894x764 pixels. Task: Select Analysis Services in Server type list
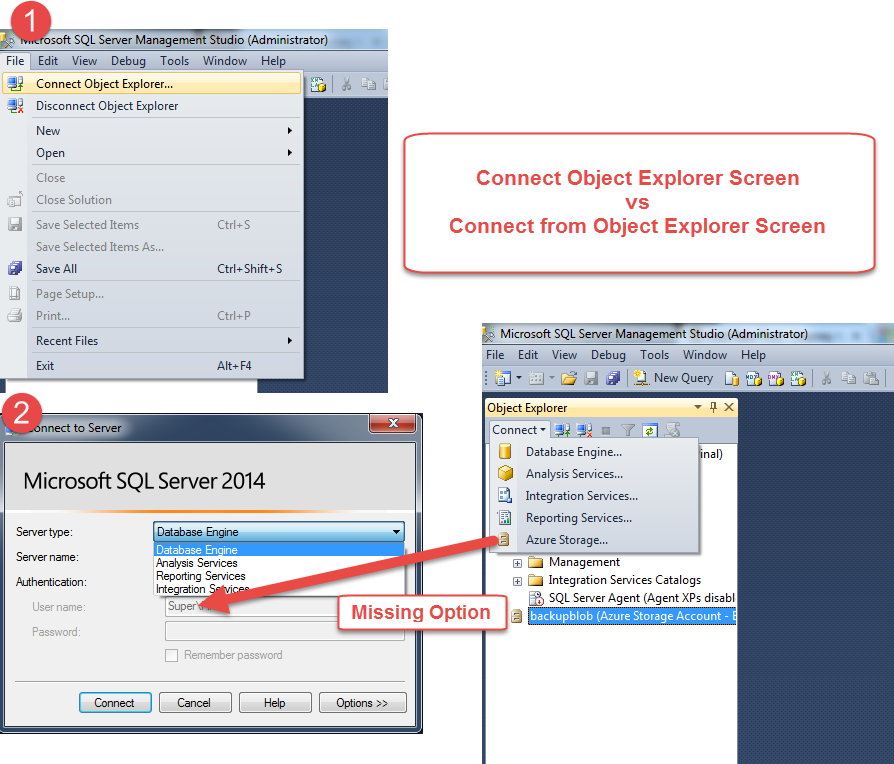279,563
